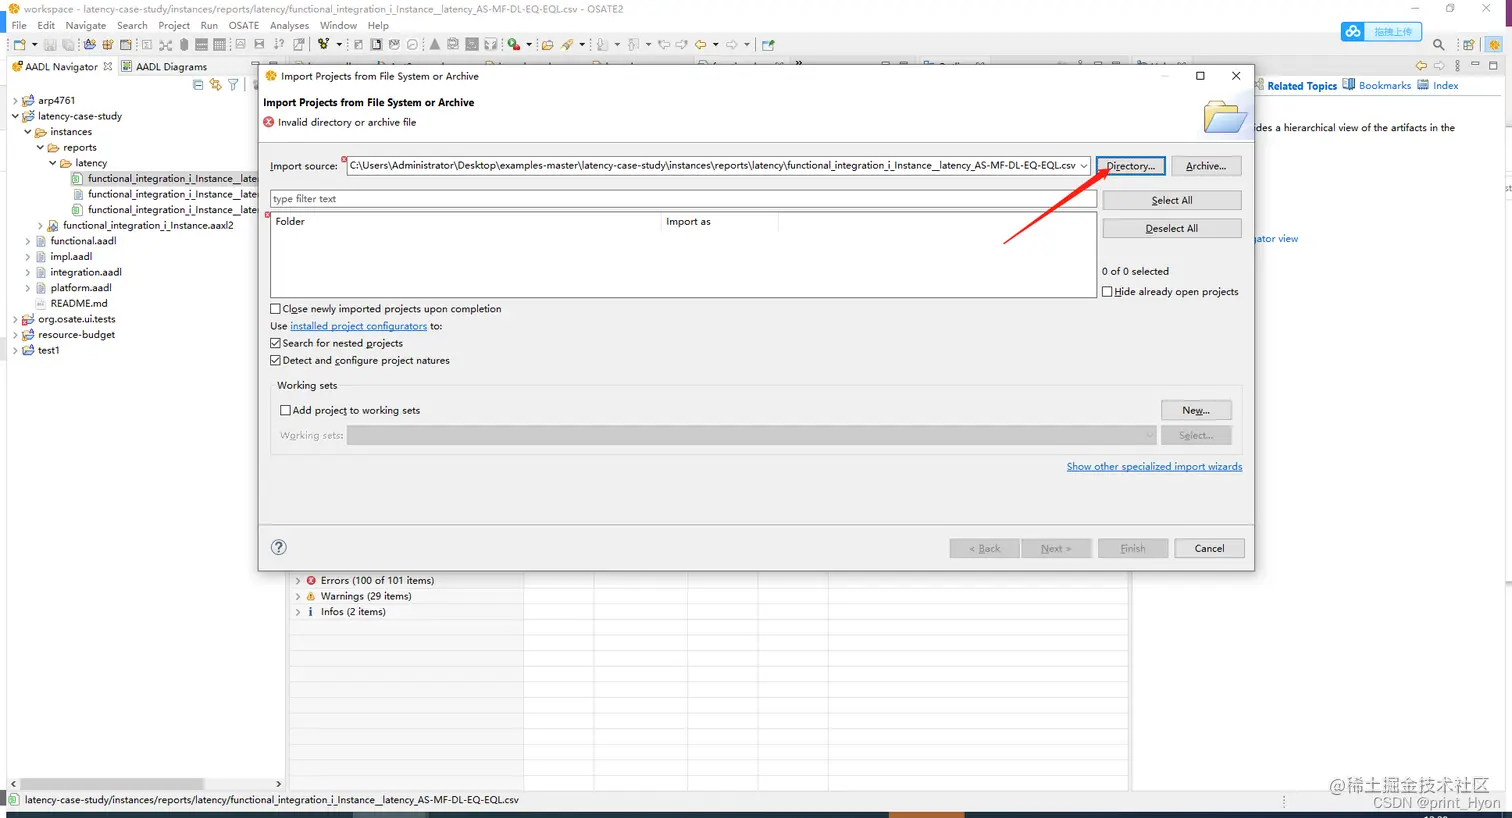Screen dimensions: 1512x818
Task: Uncheck Detect and configure project natures
Action: pos(276,360)
